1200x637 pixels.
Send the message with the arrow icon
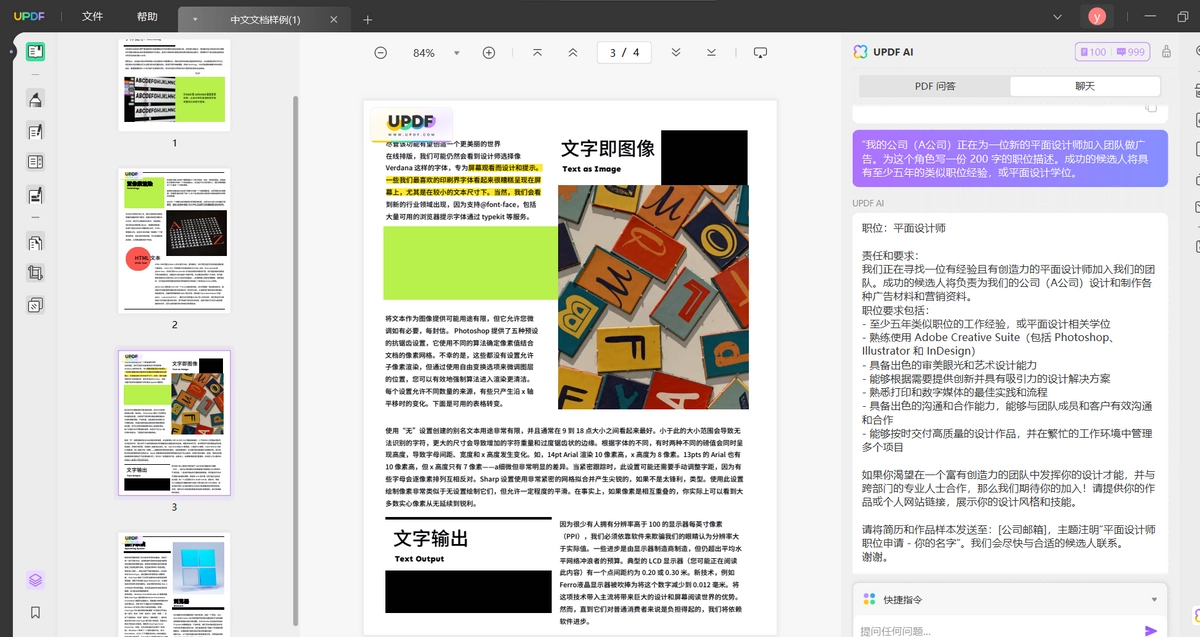click(x=1151, y=630)
